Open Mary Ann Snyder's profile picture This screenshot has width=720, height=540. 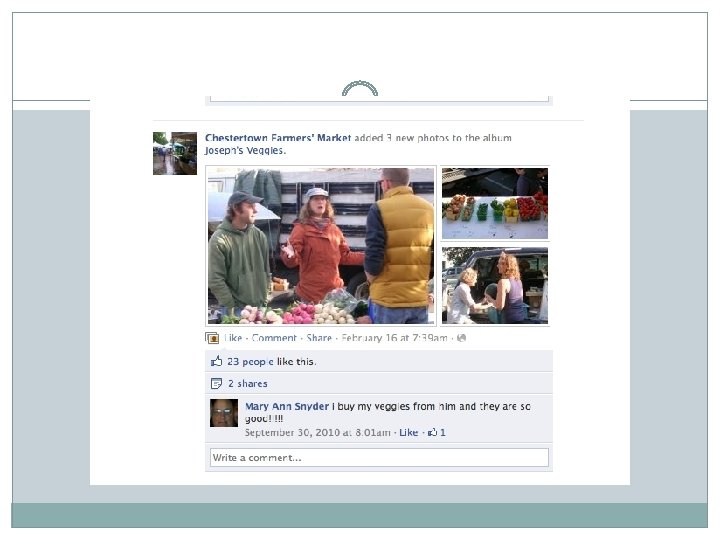[224, 413]
